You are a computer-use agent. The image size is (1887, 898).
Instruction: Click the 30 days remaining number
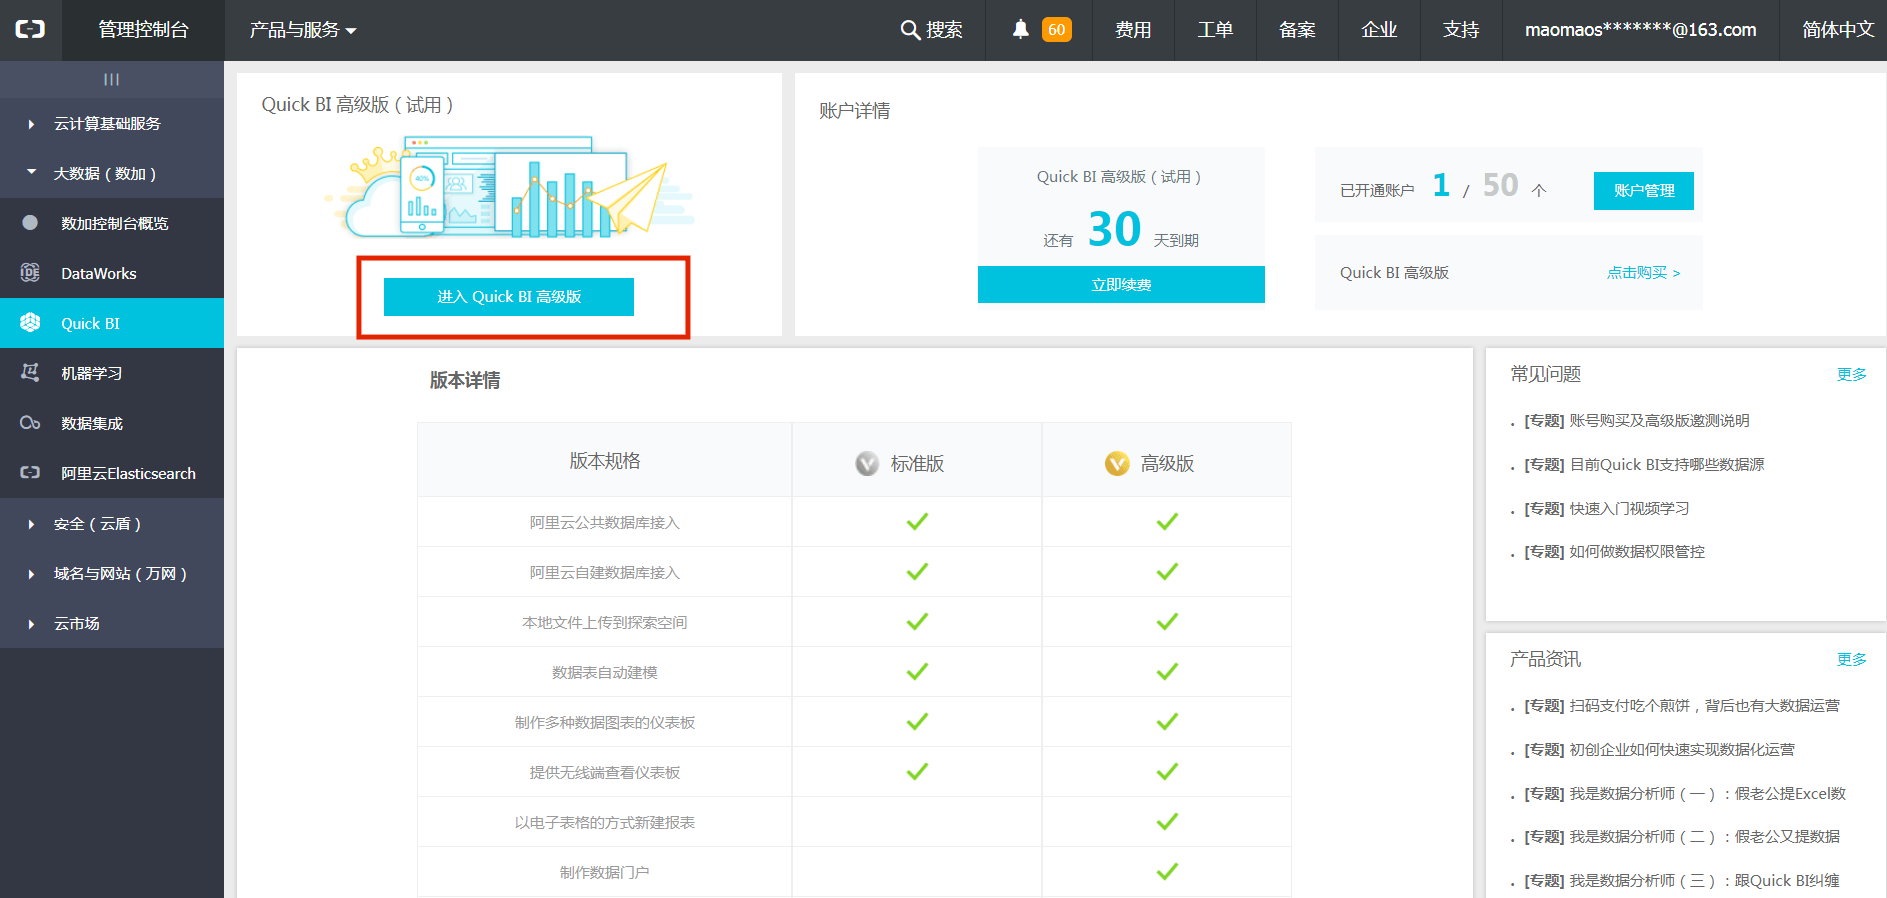[1114, 229]
